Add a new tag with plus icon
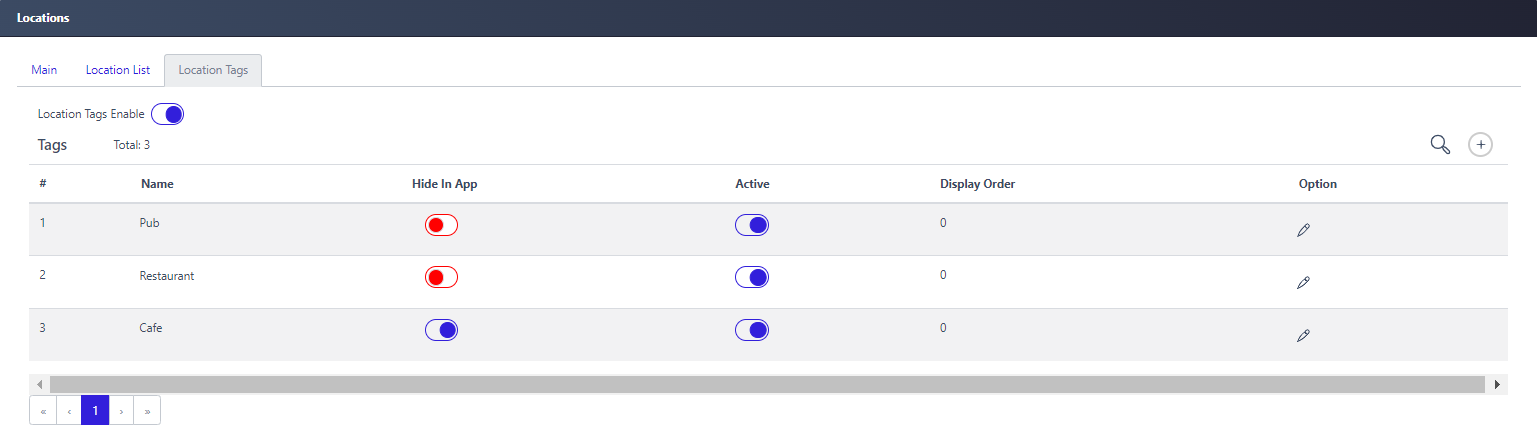 tap(1480, 145)
